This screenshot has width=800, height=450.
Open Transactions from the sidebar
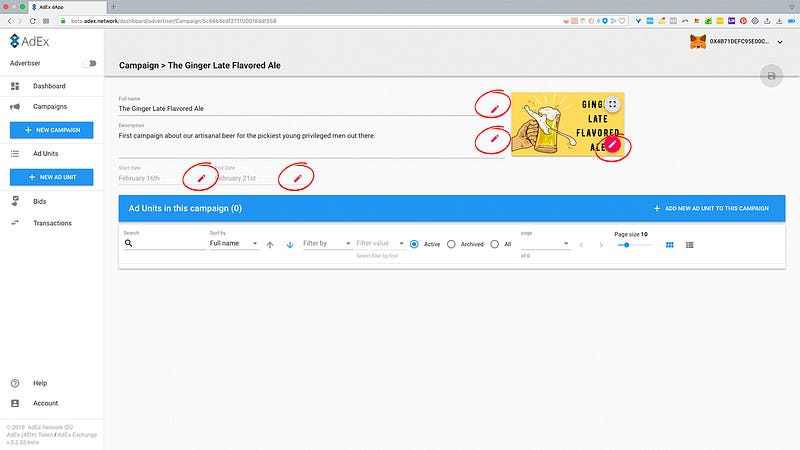52,223
